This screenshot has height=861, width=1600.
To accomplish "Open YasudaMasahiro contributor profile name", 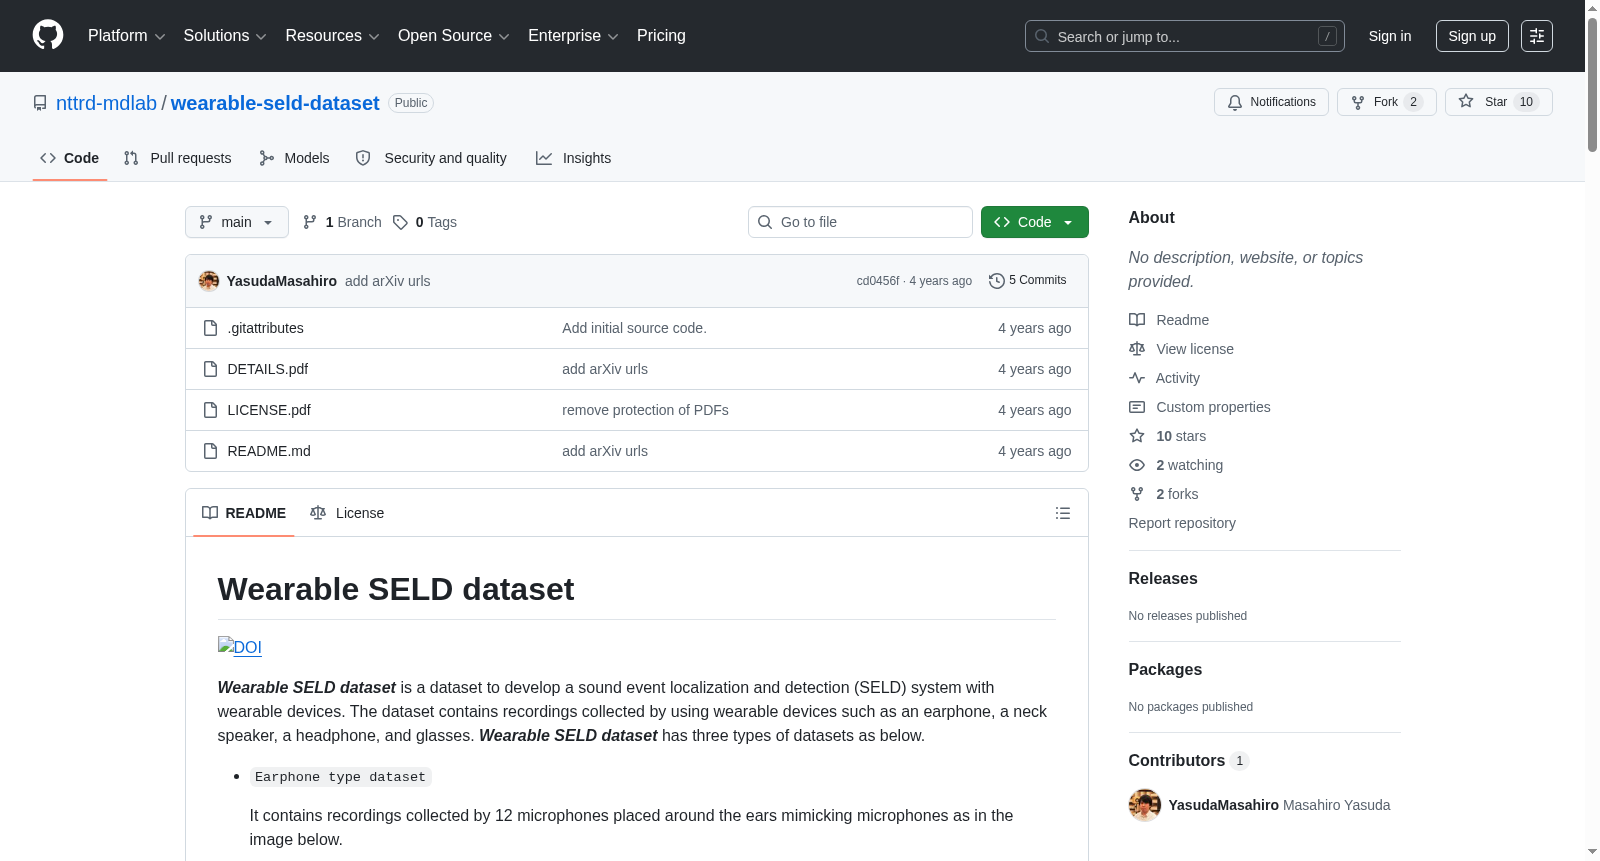I will click(1224, 805).
